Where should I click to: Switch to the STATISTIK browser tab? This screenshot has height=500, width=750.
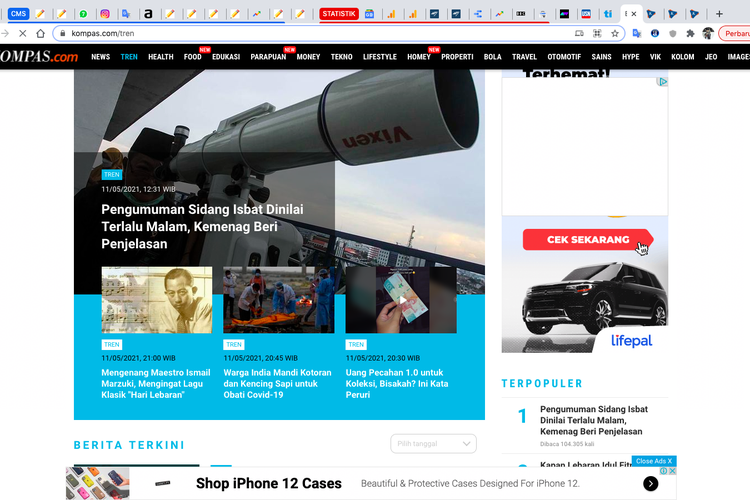click(x=338, y=14)
